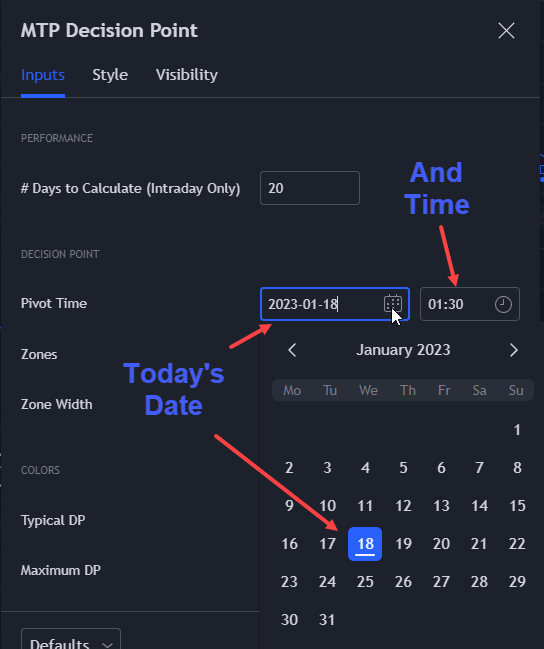
Task: Open the calendar icon in date field
Action: [392, 304]
